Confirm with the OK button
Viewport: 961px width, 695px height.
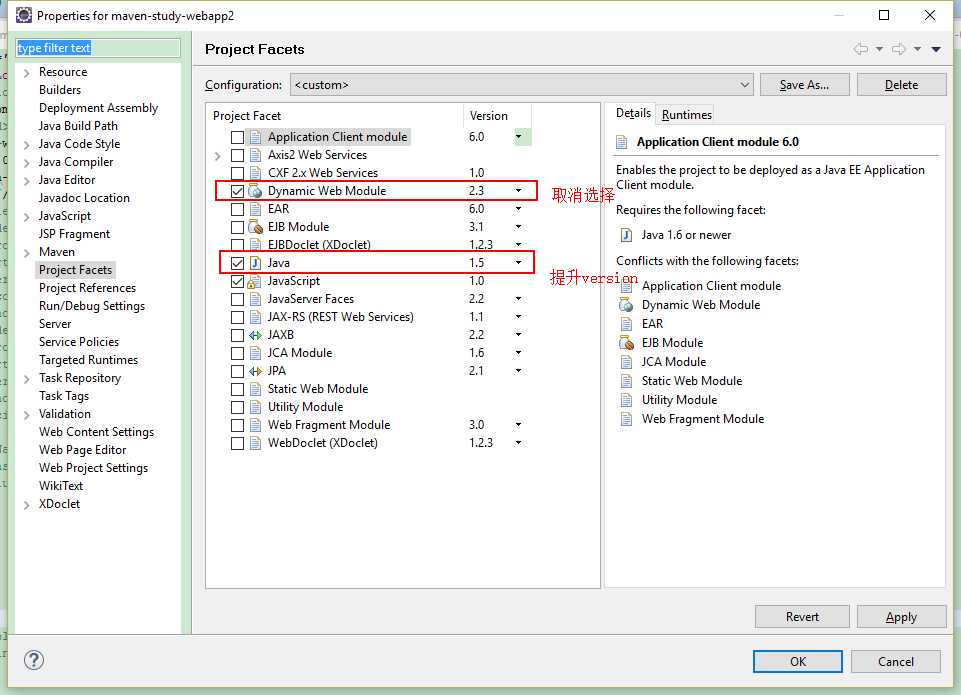797,661
